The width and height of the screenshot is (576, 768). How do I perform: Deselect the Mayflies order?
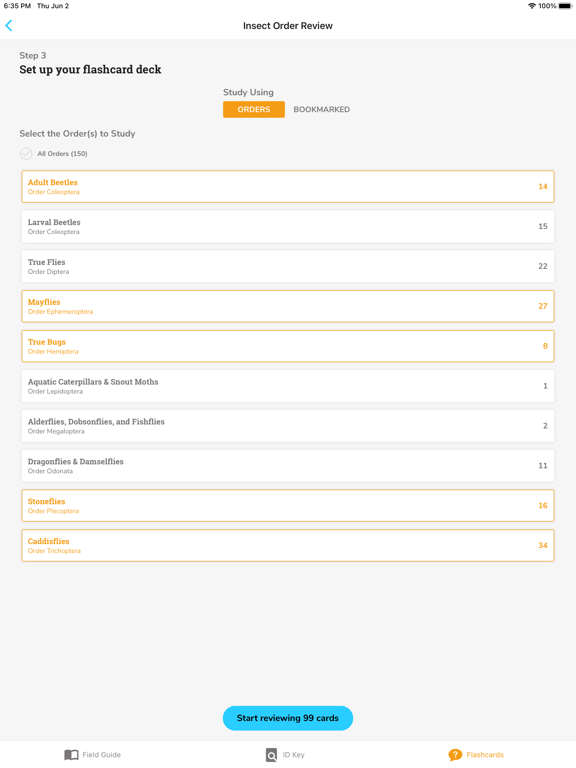[x=288, y=306]
